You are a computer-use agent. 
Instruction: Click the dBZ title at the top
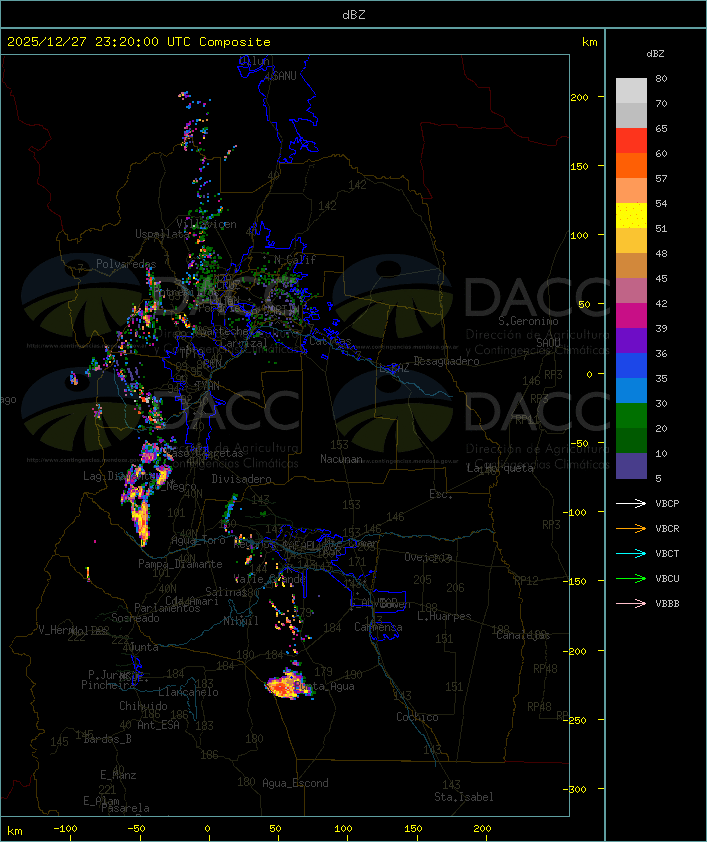[354, 15]
